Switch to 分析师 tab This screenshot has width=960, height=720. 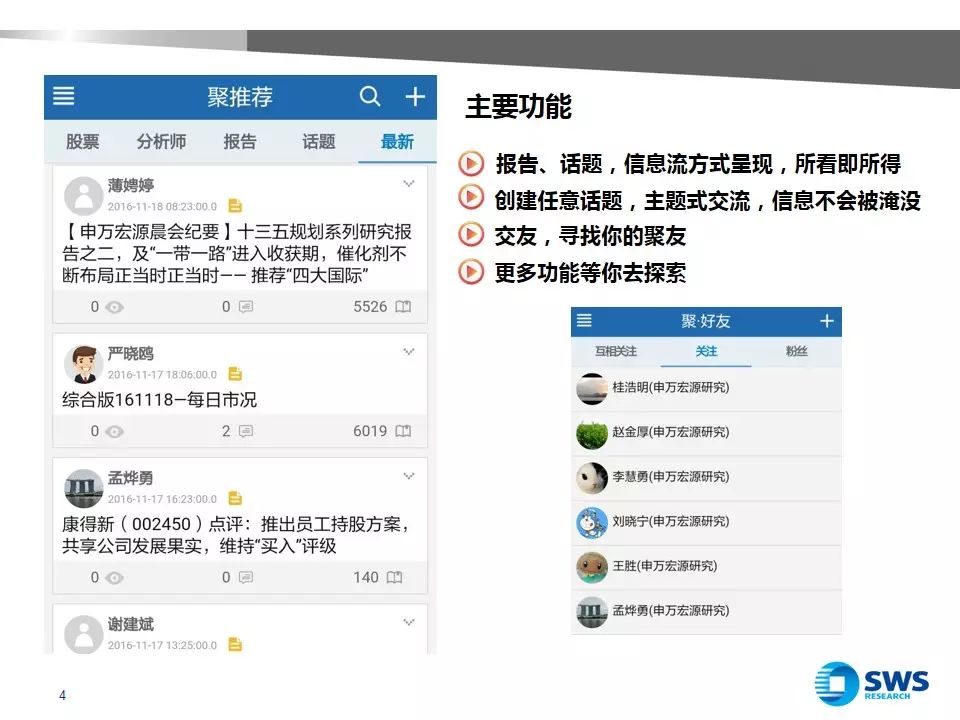tap(162, 141)
